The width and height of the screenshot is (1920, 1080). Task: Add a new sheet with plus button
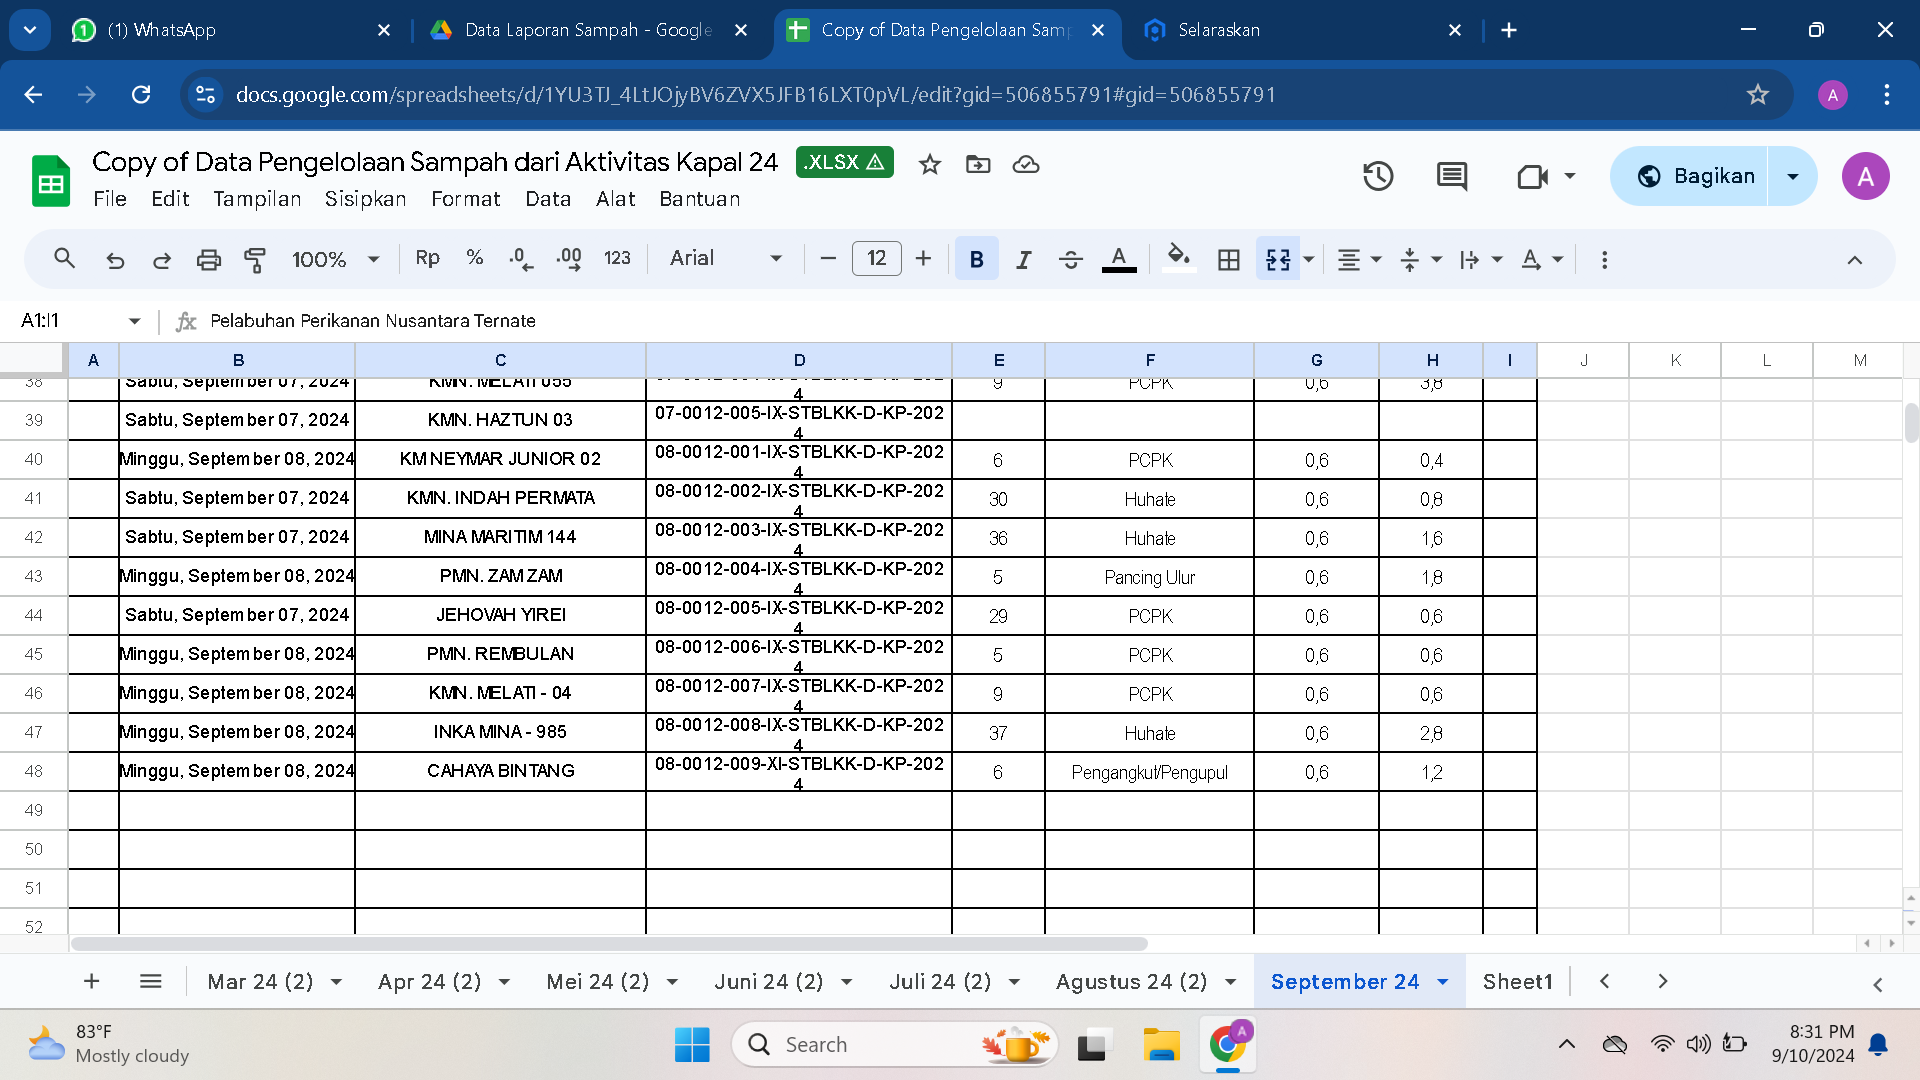click(91, 981)
